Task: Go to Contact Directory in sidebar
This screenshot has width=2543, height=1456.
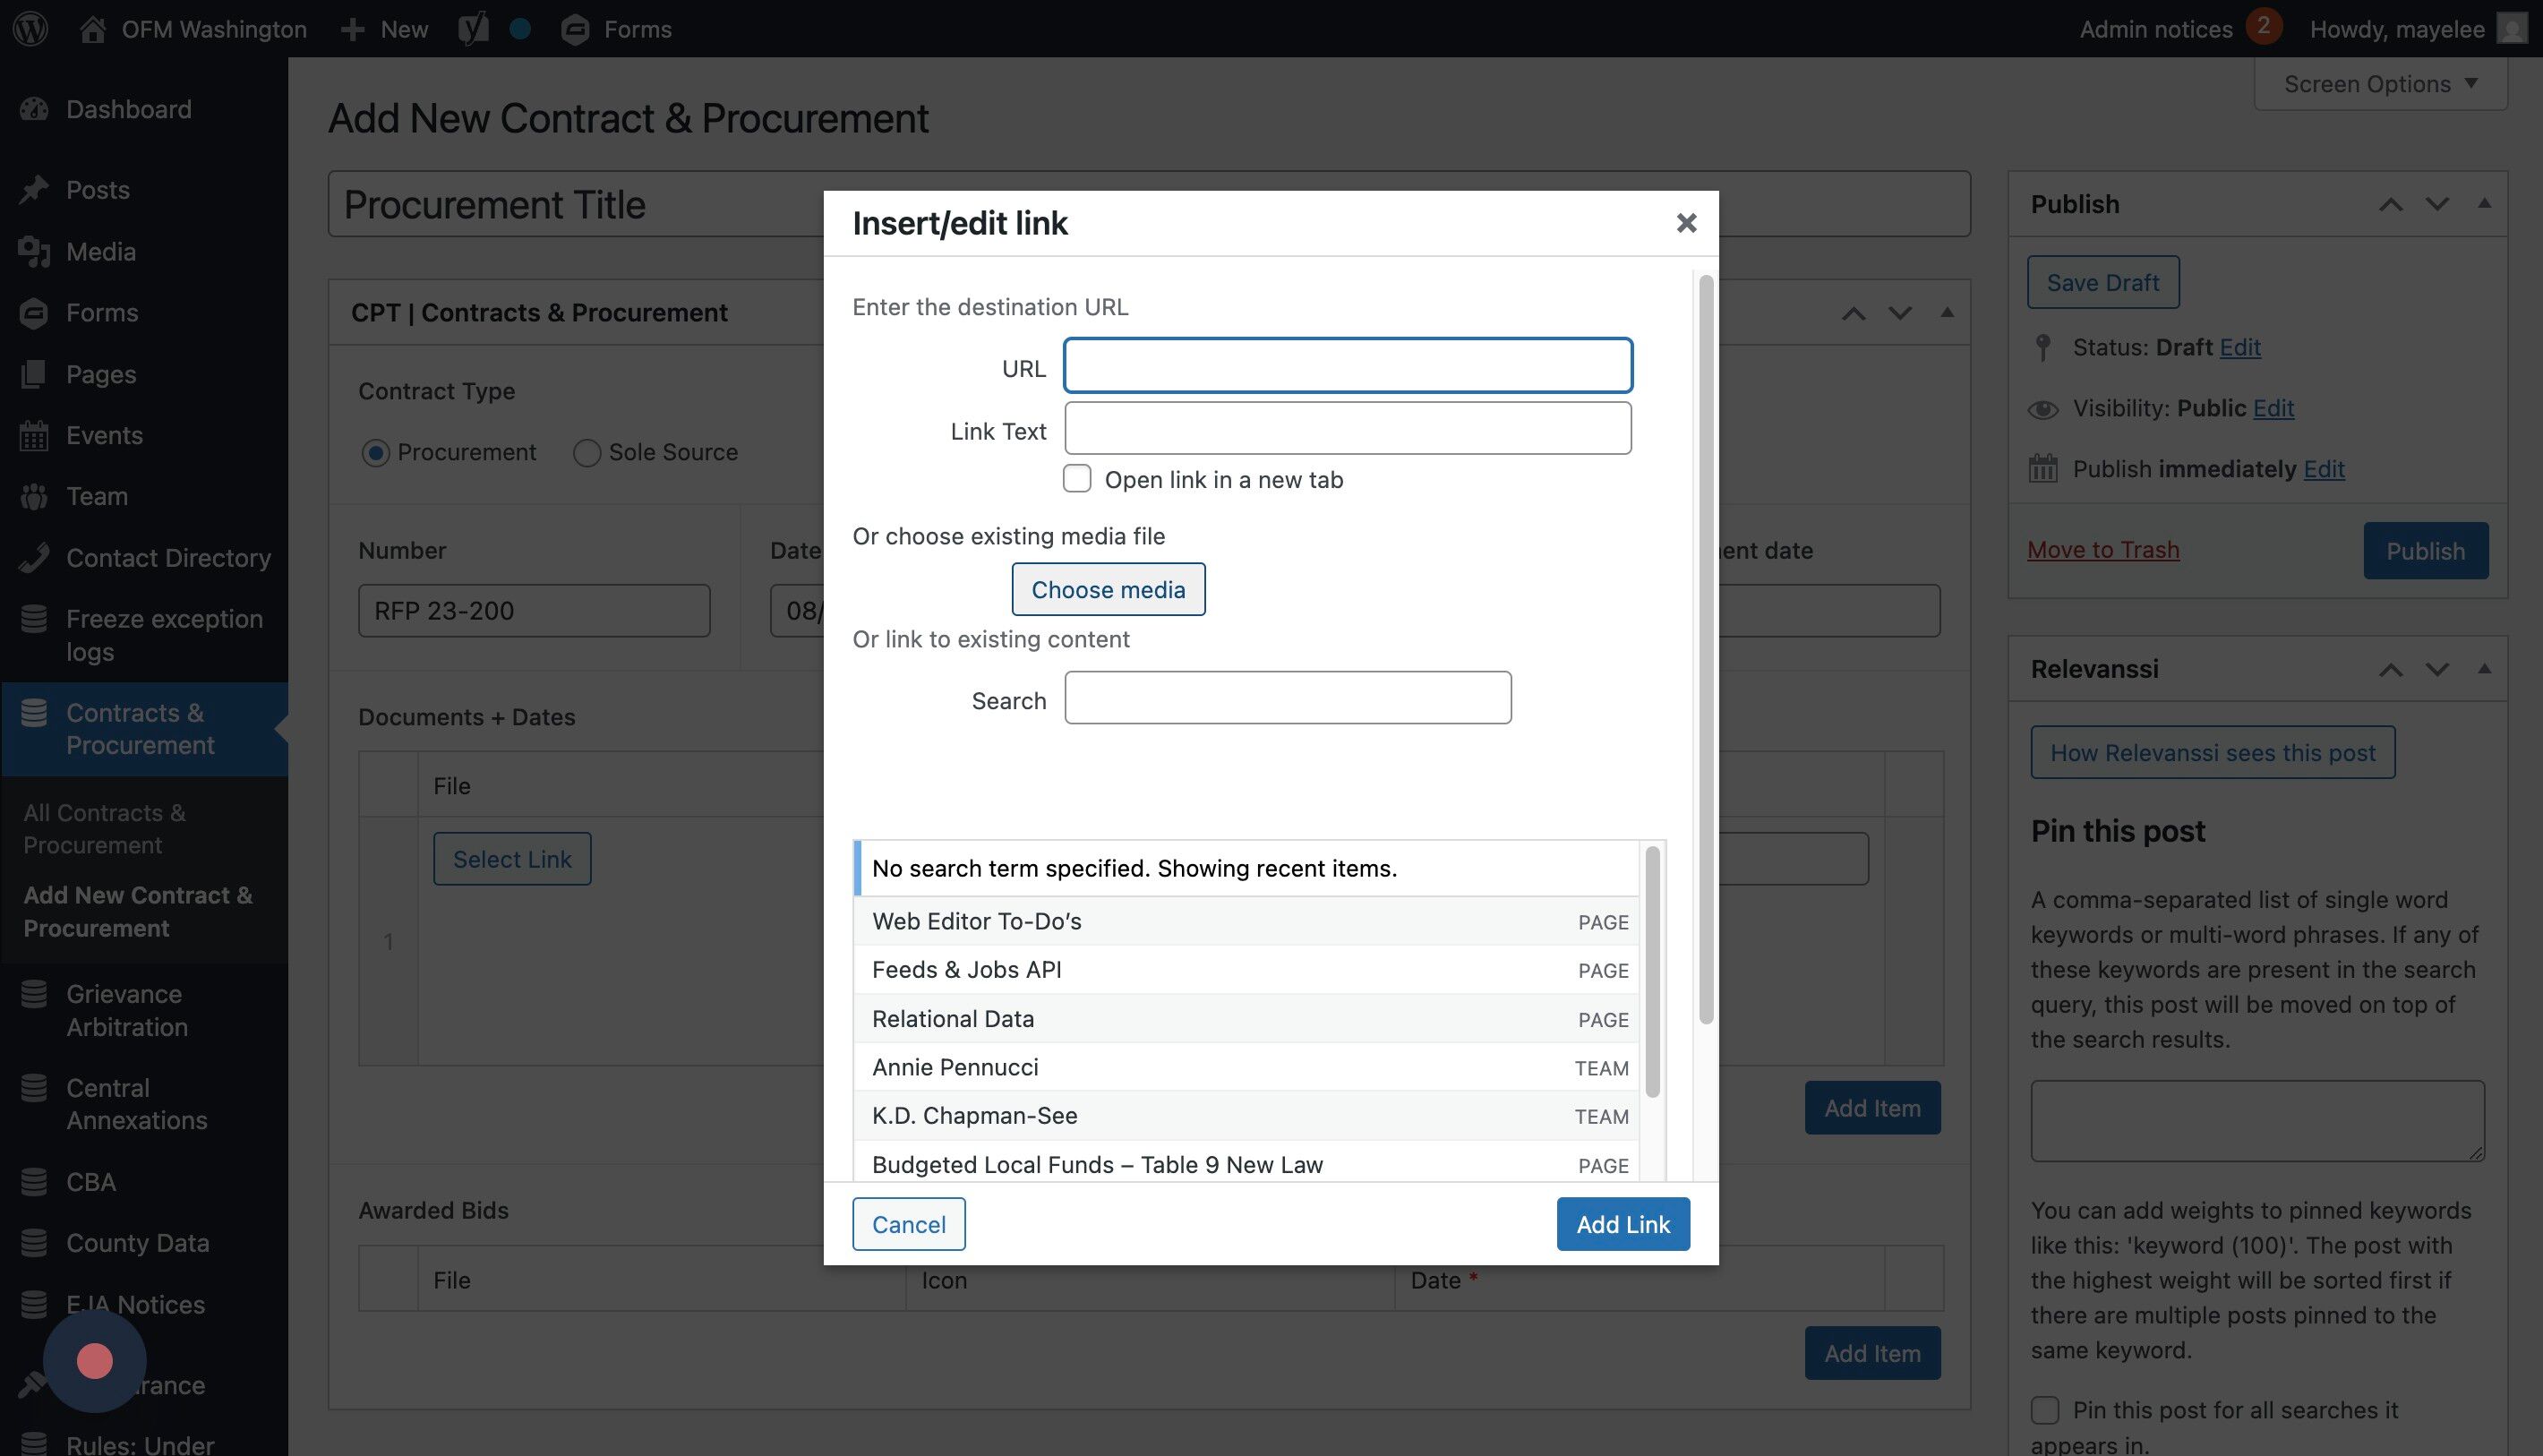Action: 168,557
